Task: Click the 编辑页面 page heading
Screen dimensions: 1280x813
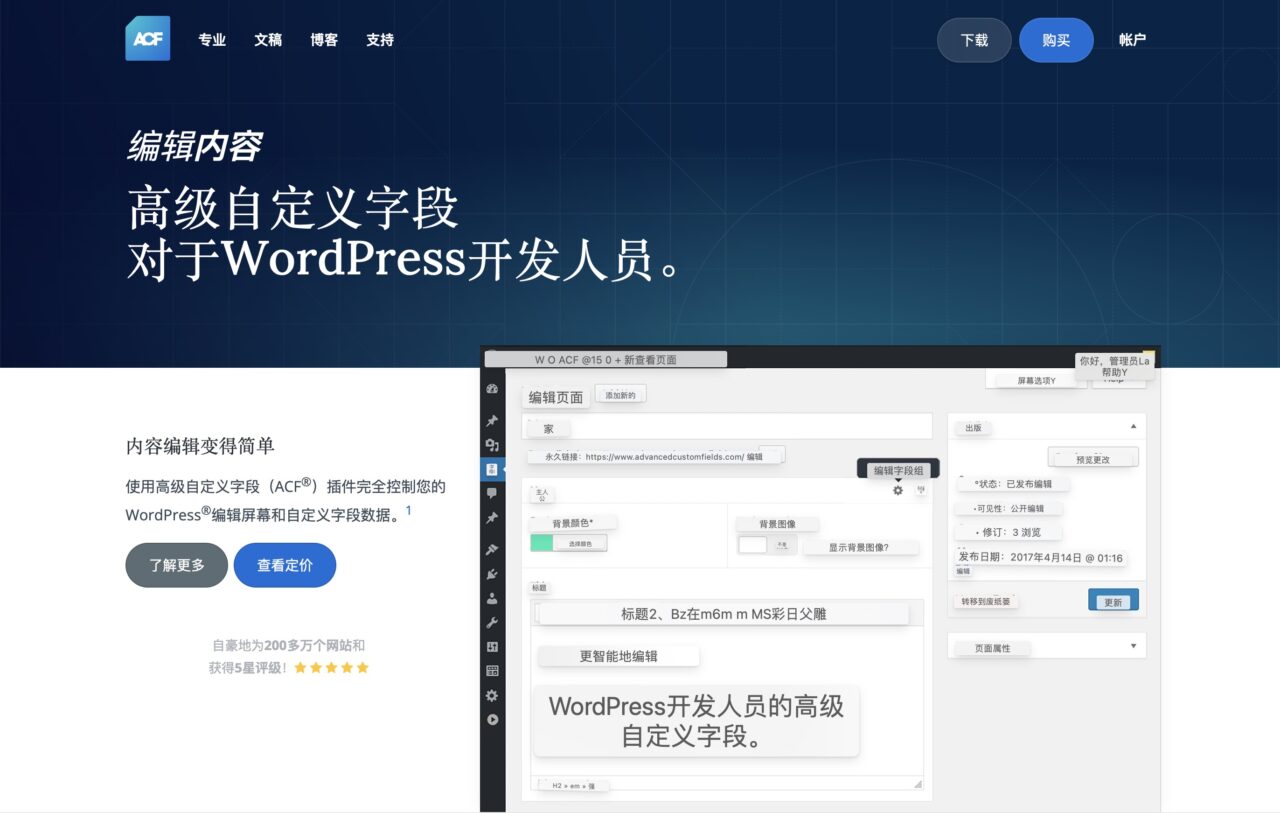Action: pos(556,397)
